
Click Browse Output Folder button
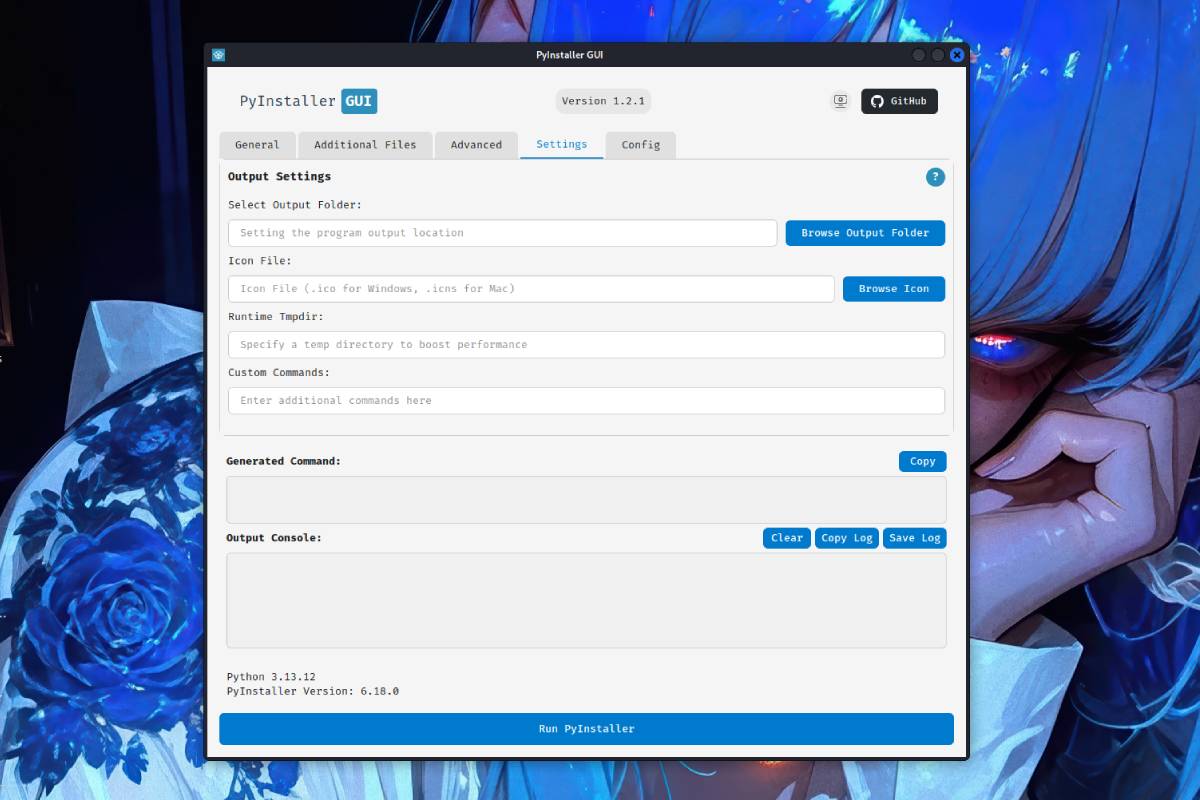865,233
